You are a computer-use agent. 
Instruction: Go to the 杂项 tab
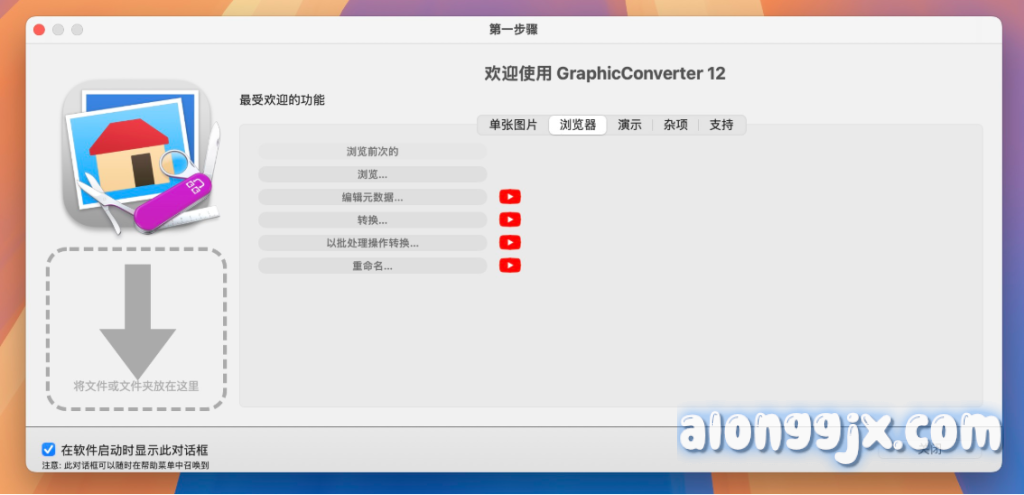click(676, 125)
